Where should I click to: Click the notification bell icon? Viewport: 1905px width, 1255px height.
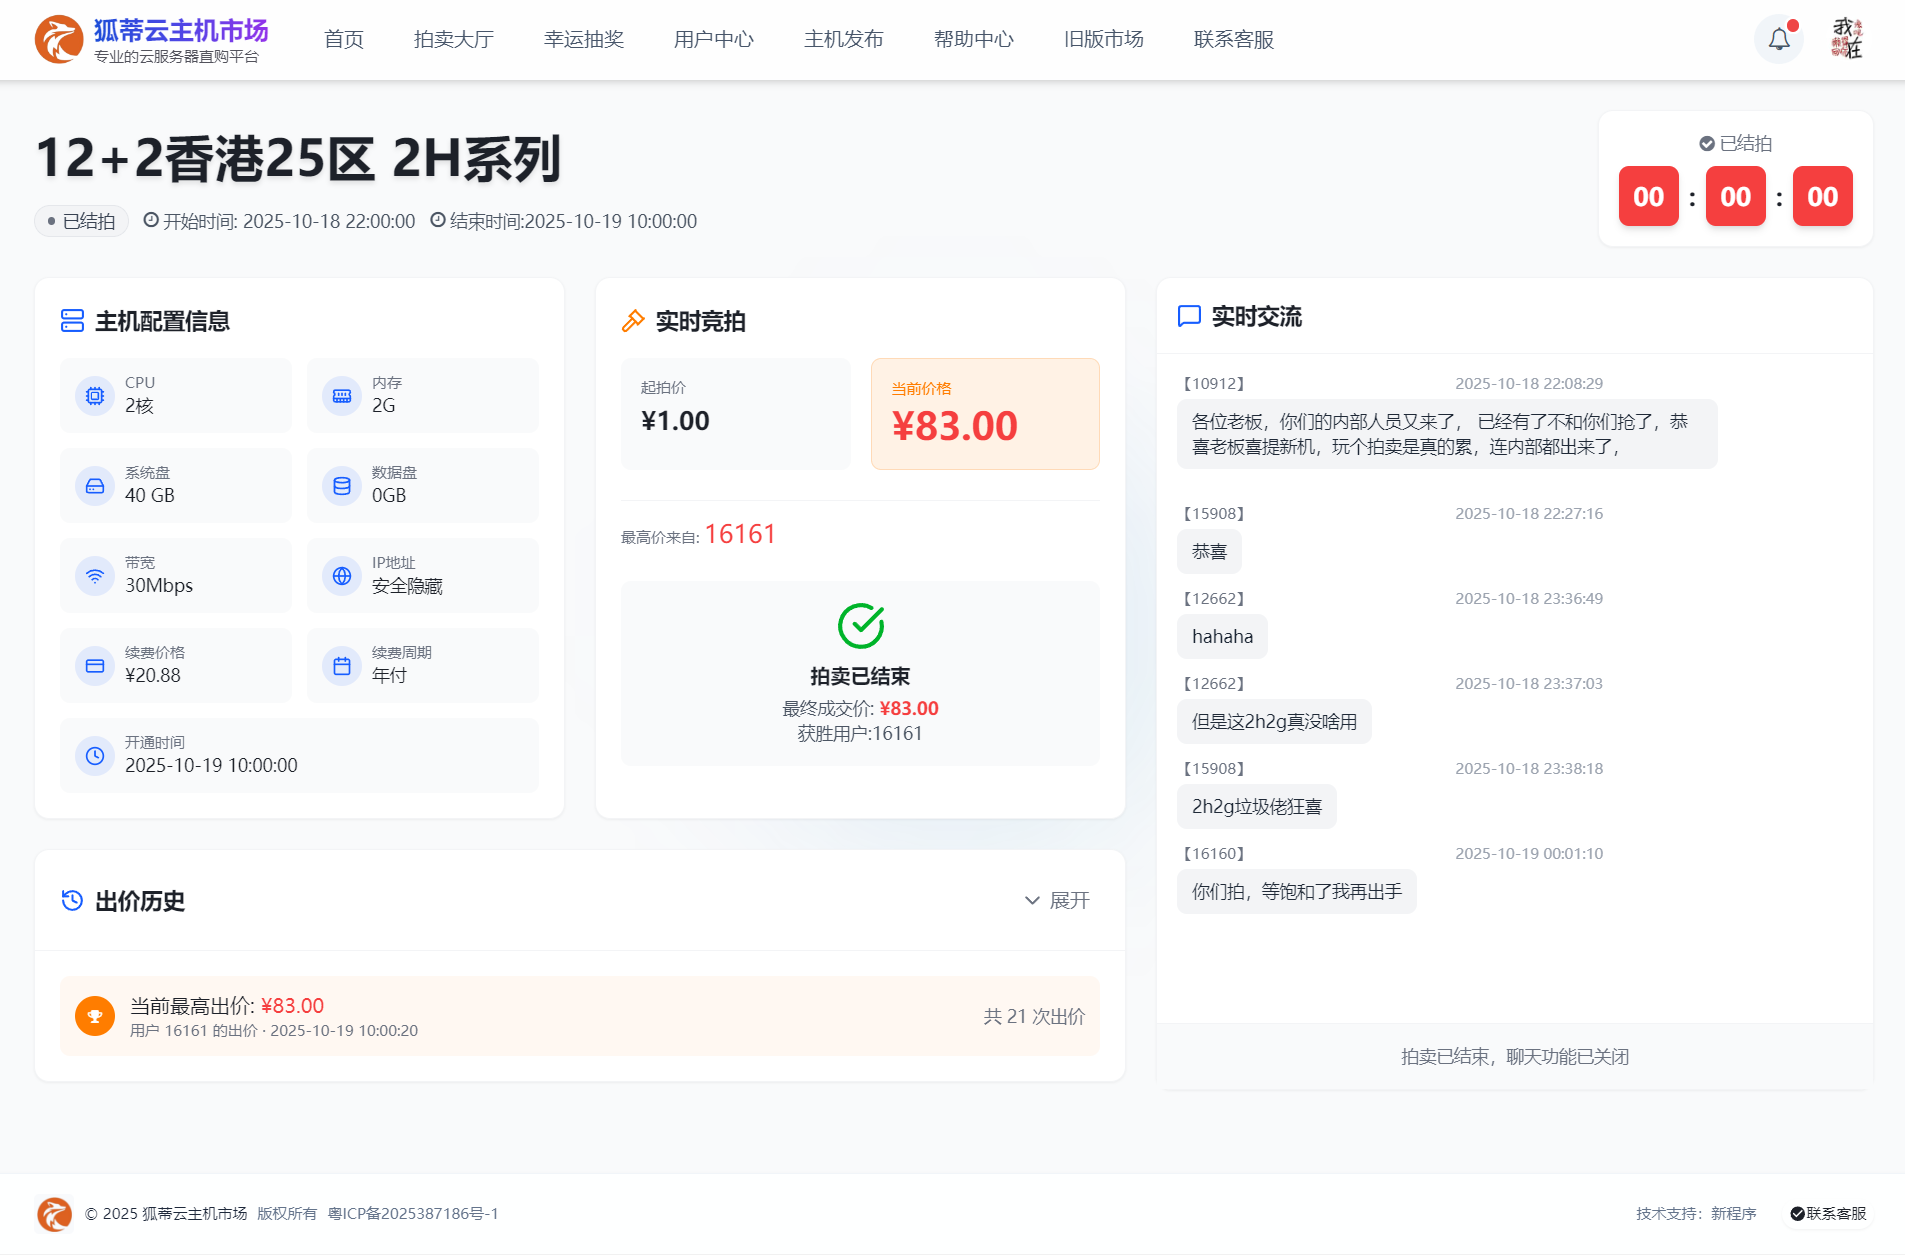[1779, 39]
